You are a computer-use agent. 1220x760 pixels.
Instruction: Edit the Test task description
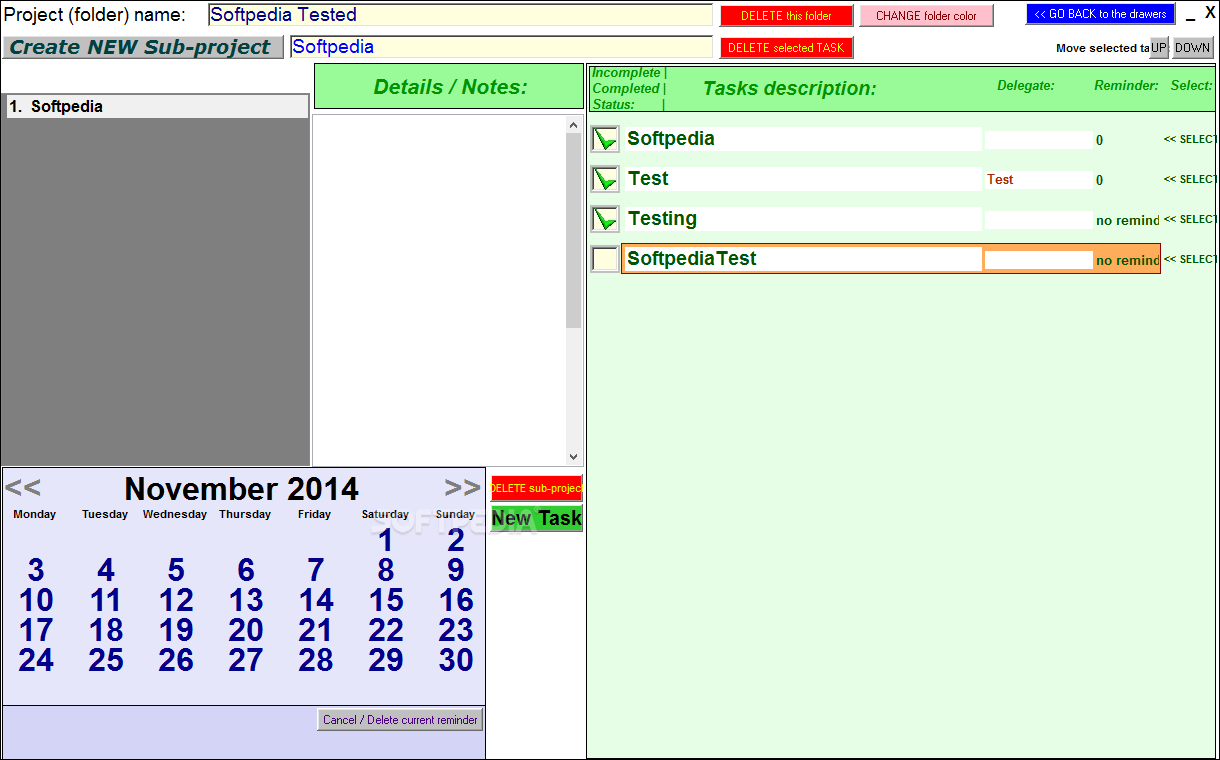(802, 179)
